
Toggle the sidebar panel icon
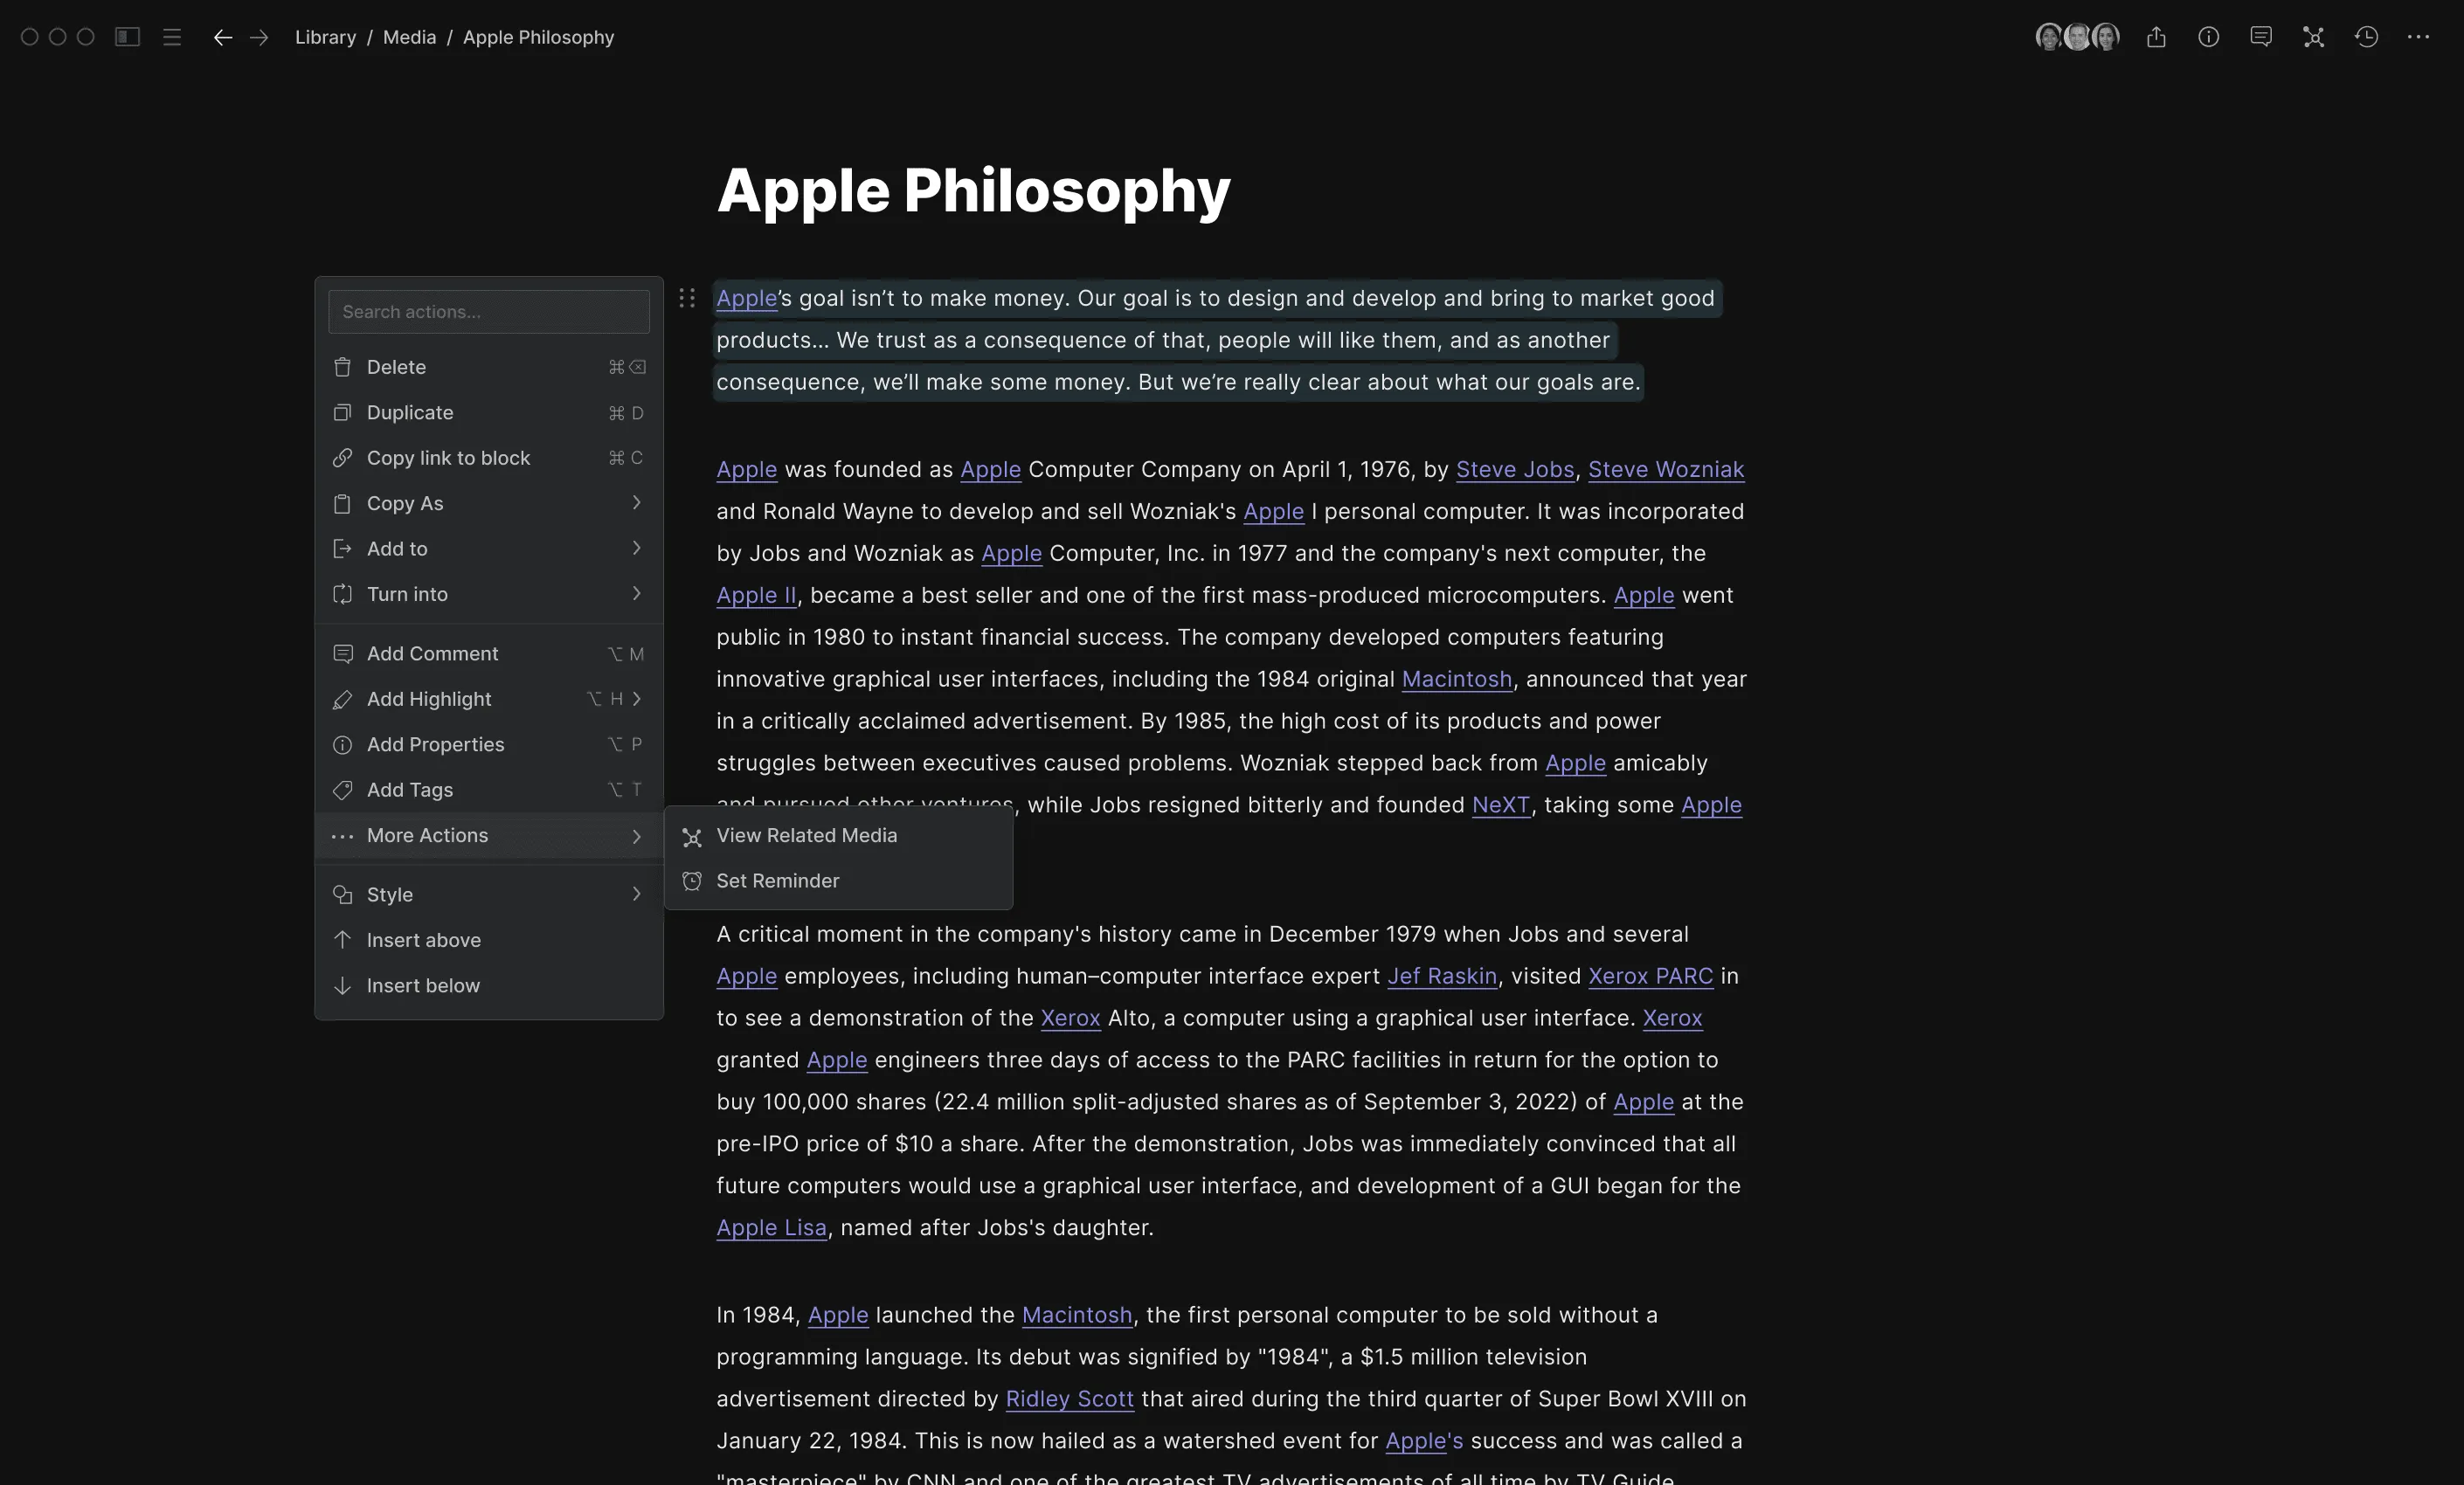127,37
